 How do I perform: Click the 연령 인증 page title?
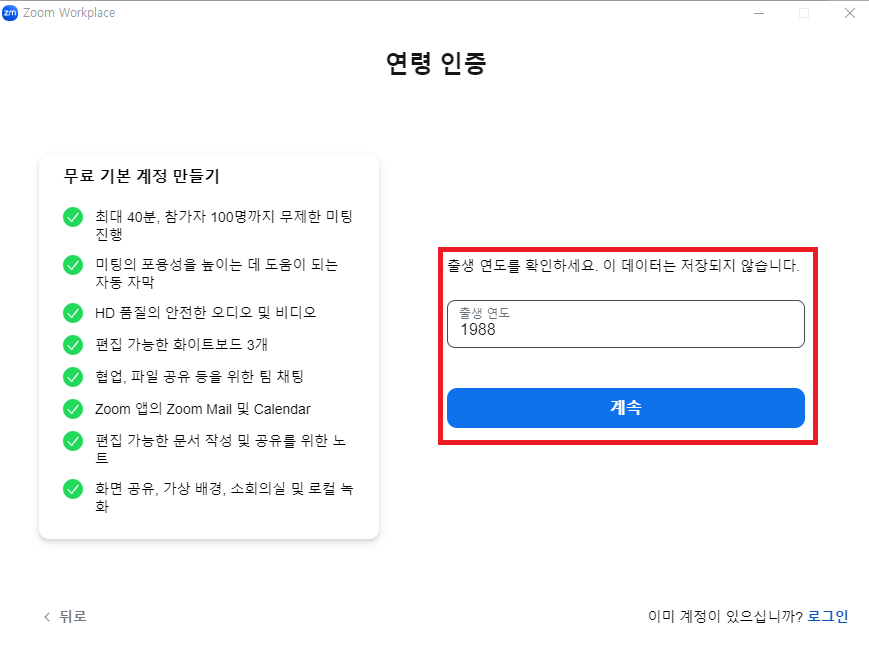coord(434,62)
